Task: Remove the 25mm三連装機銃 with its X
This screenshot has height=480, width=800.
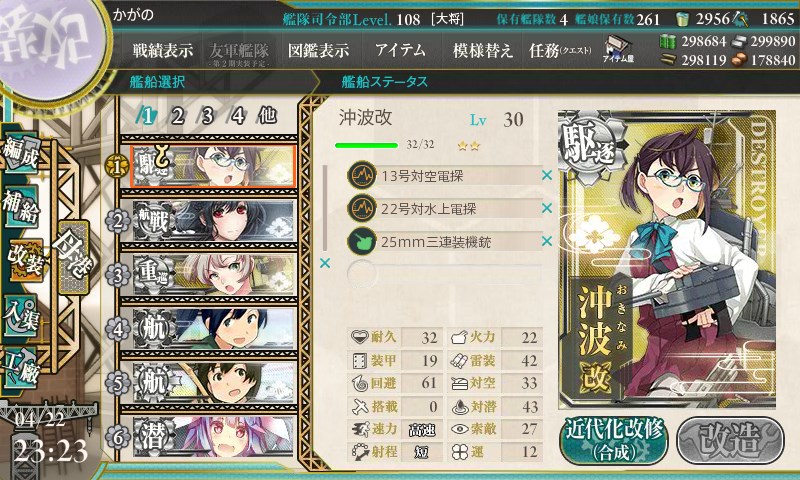Action: (547, 241)
